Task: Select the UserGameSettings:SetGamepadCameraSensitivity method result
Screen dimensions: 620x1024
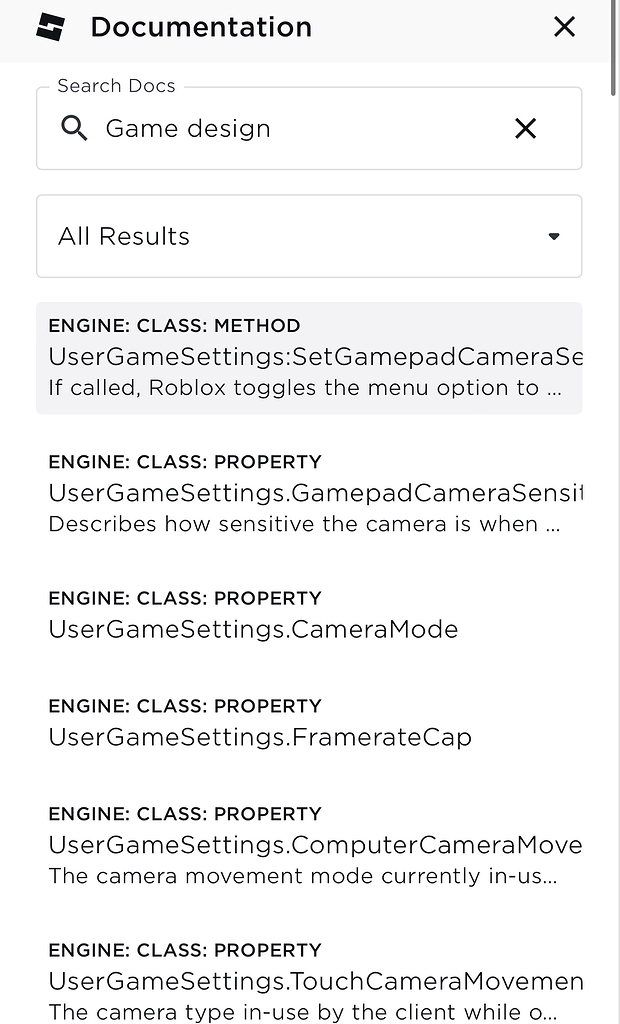Action: [x=309, y=356]
